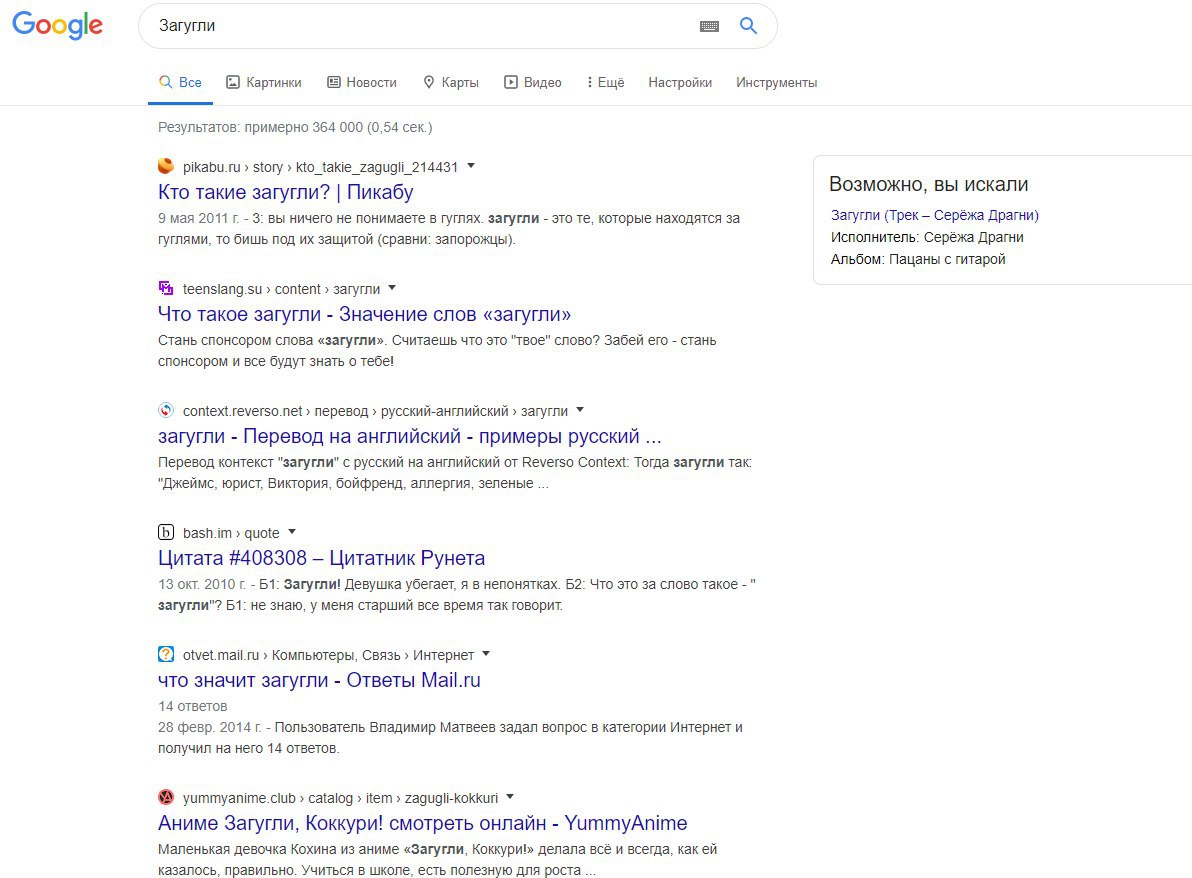Open result Аниме Загугли, Коккури! смотреть онлайн
This screenshot has height=878, width=1192.
pyautogui.click(x=423, y=823)
